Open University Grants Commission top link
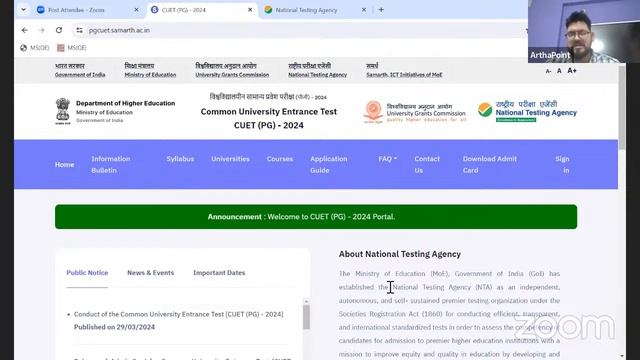The image size is (640, 360). coord(232,70)
